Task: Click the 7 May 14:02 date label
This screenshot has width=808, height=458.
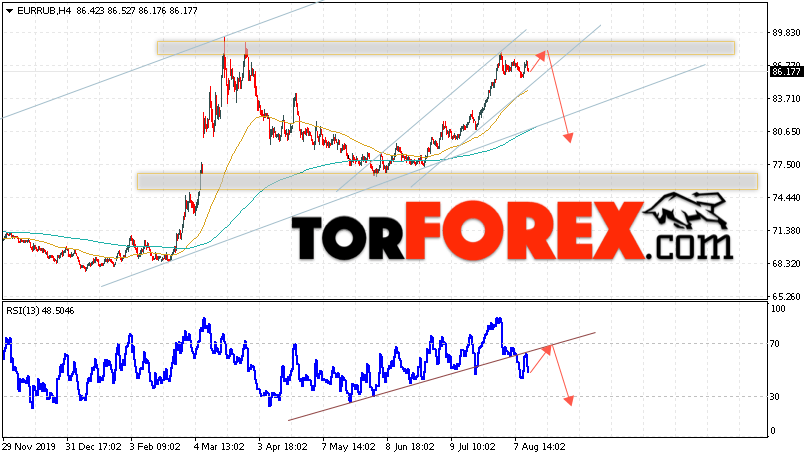Action: (x=348, y=446)
